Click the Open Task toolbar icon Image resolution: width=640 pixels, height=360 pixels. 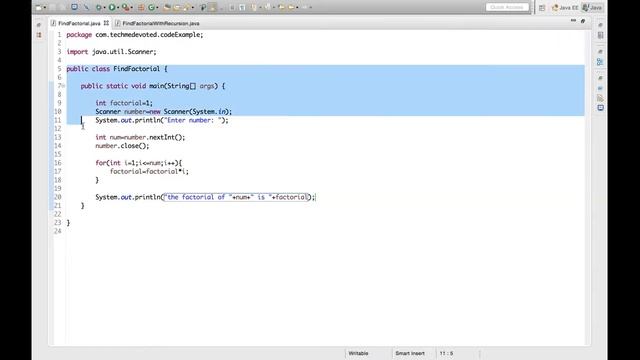pyautogui.click(x=177, y=7)
